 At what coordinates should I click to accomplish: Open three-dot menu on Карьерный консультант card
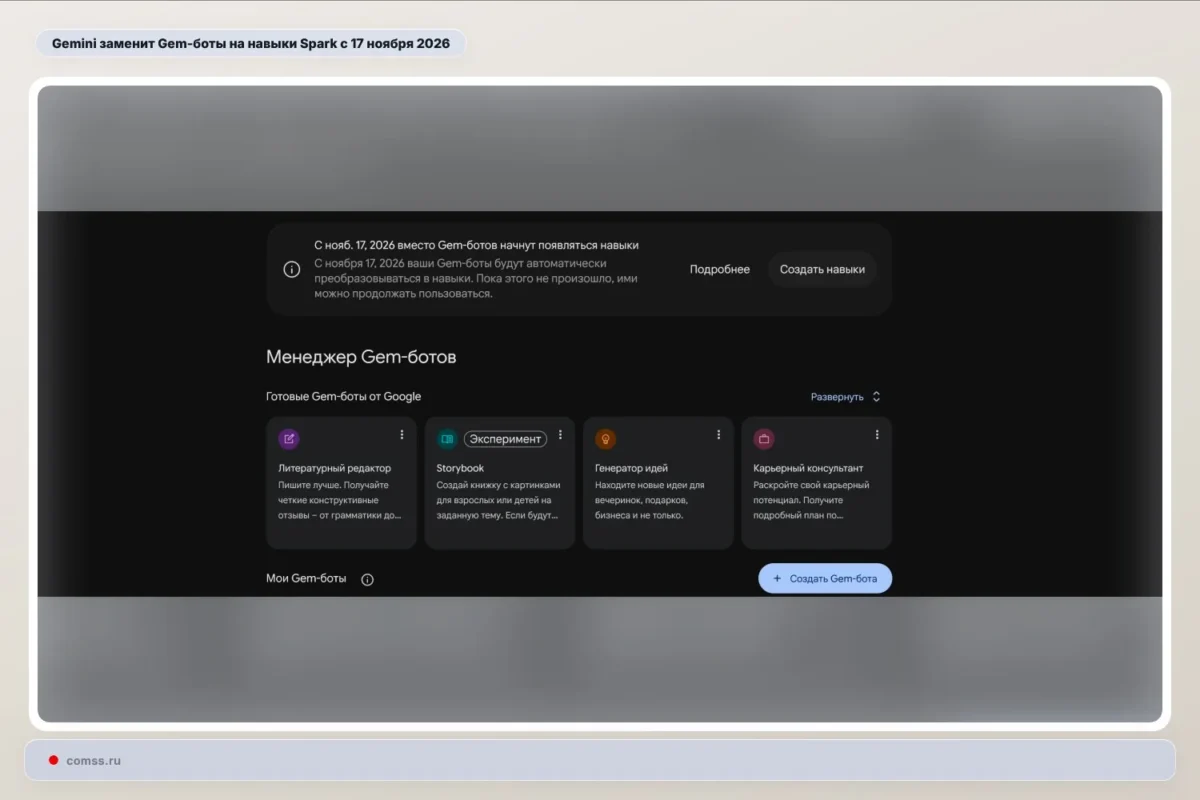(x=877, y=435)
